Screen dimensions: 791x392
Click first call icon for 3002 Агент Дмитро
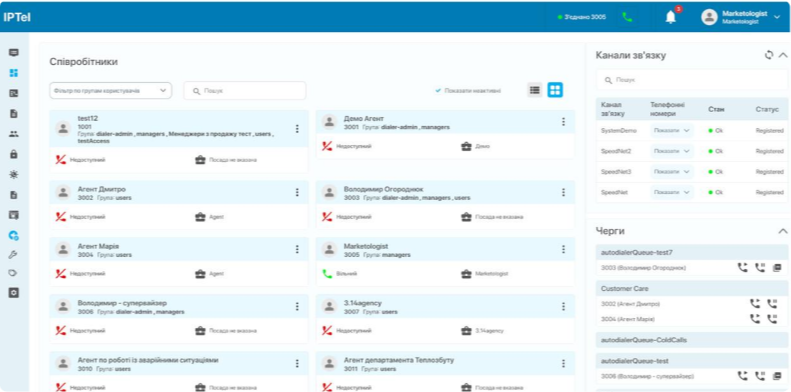(x=755, y=304)
